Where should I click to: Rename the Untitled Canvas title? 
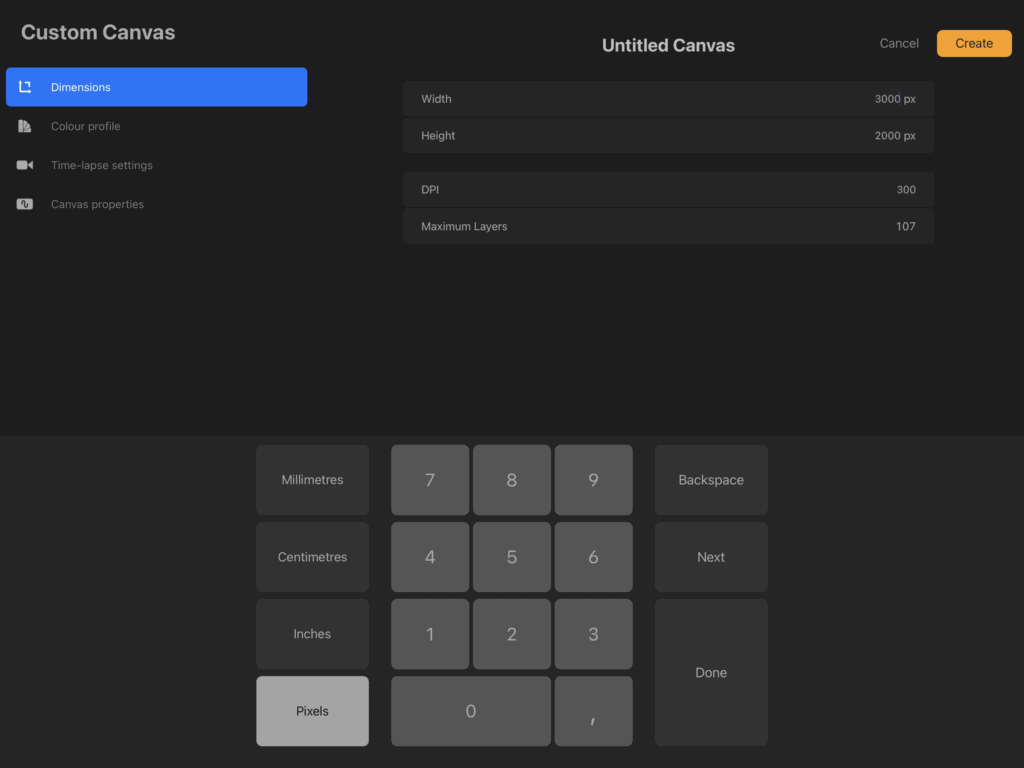[x=668, y=44]
